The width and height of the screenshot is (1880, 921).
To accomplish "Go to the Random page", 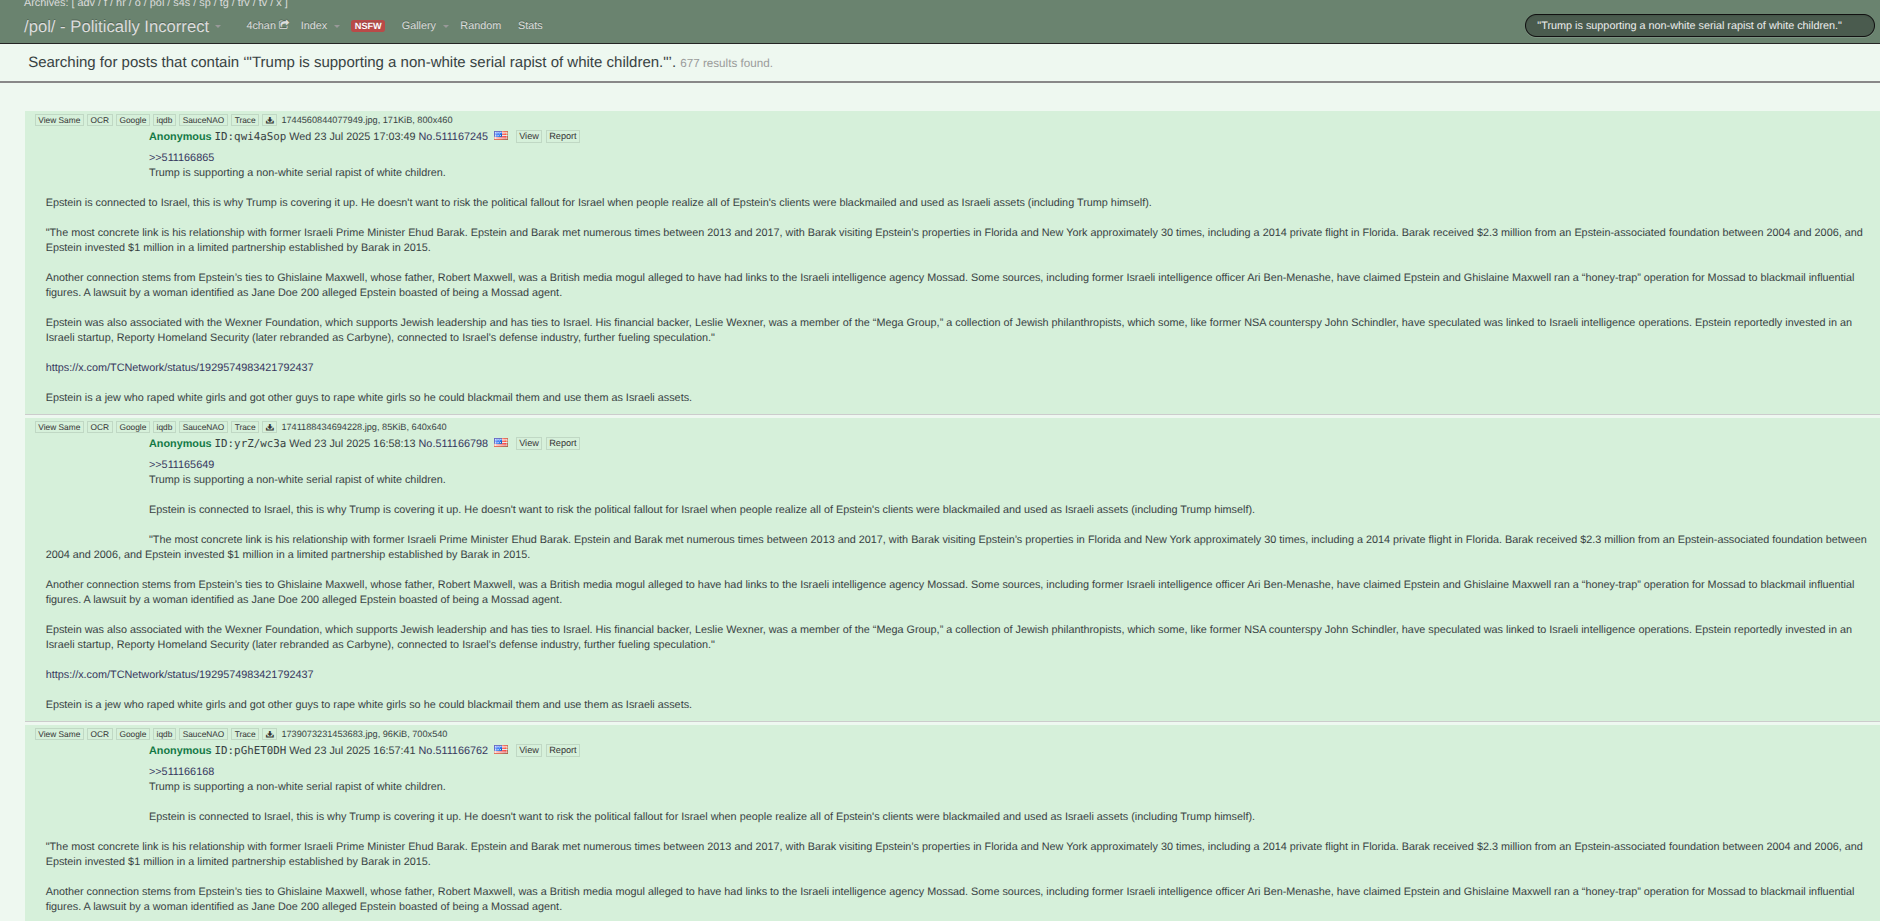I will (x=480, y=25).
